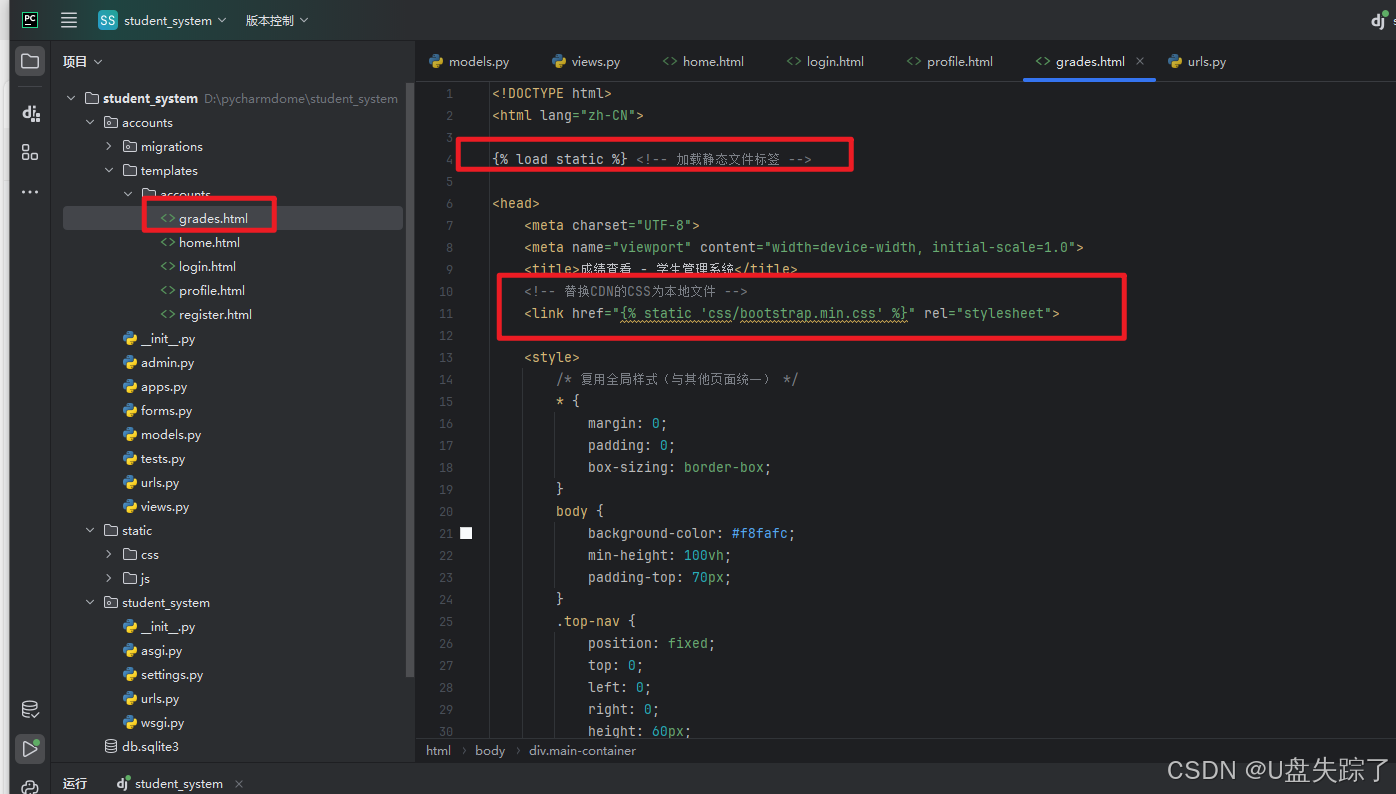Show more tool windows ellipsis

[x=30, y=191]
